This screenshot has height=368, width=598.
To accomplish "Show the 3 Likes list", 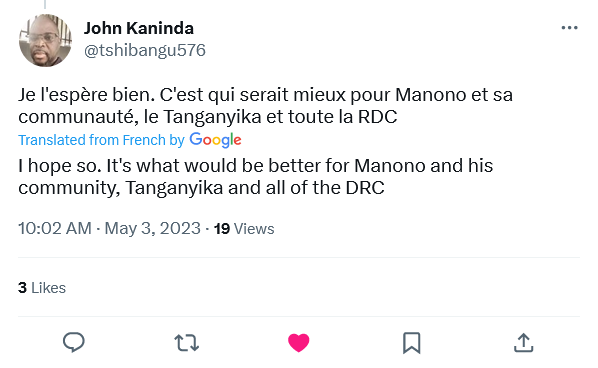I will coord(42,288).
